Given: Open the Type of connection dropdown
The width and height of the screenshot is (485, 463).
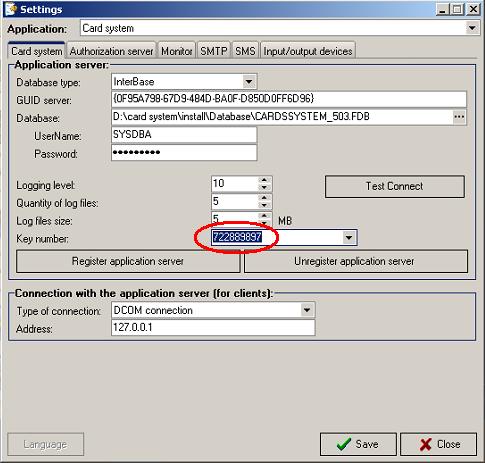Looking at the screenshot, I should pyautogui.click(x=307, y=310).
